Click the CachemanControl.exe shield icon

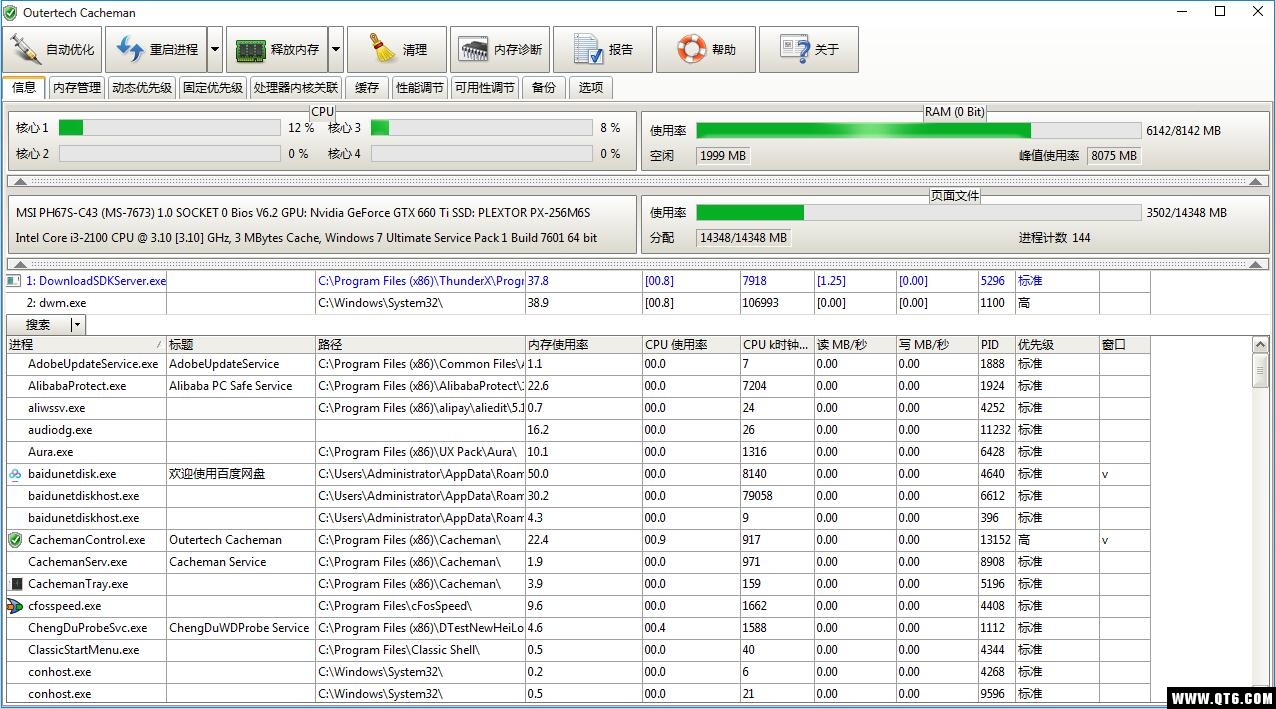click(x=15, y=540)
